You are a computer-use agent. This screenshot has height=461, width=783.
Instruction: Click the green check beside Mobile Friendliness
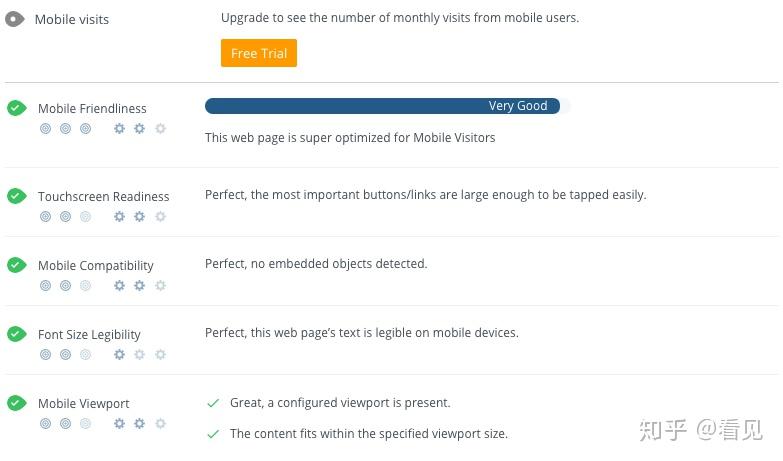click(16, 108)
